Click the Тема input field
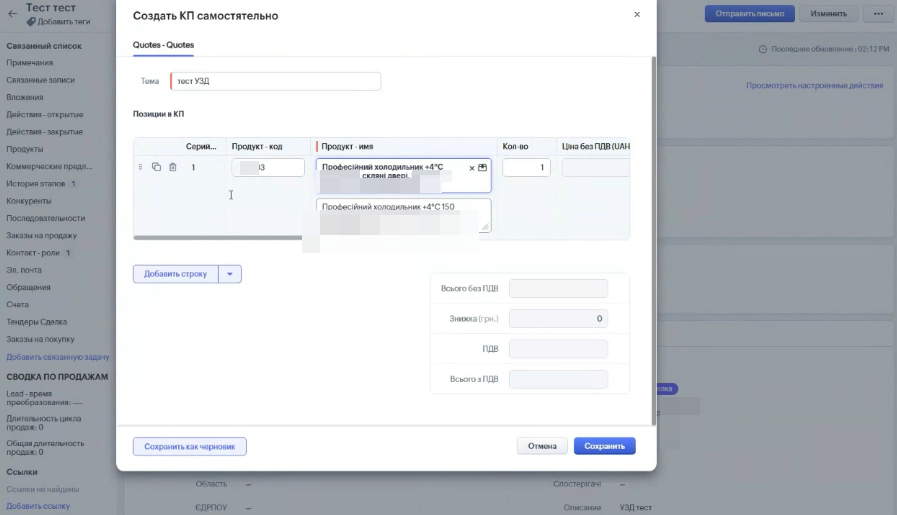Screen dimensions: 897x515 (x=275, y=81)
